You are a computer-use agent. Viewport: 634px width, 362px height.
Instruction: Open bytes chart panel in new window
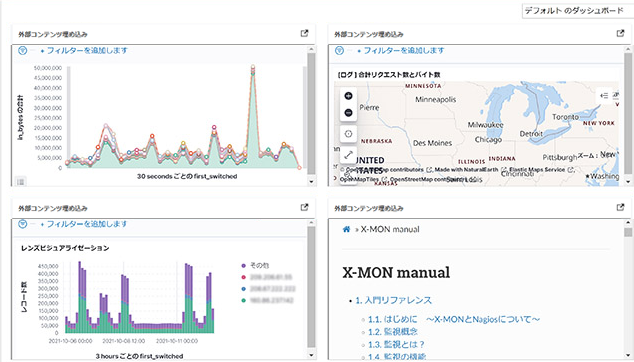click(x=304, y=34)
